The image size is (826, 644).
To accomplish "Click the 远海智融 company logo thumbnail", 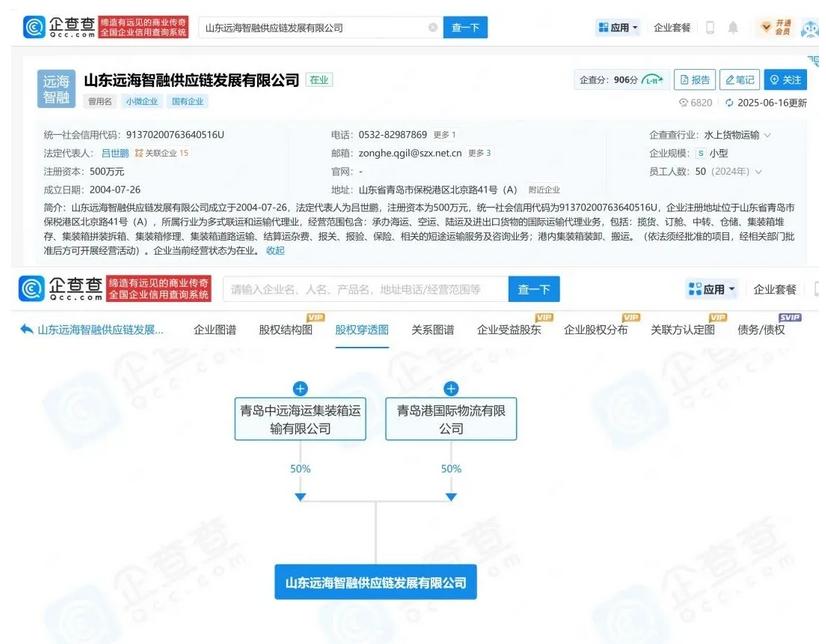I will pos(56,89).
